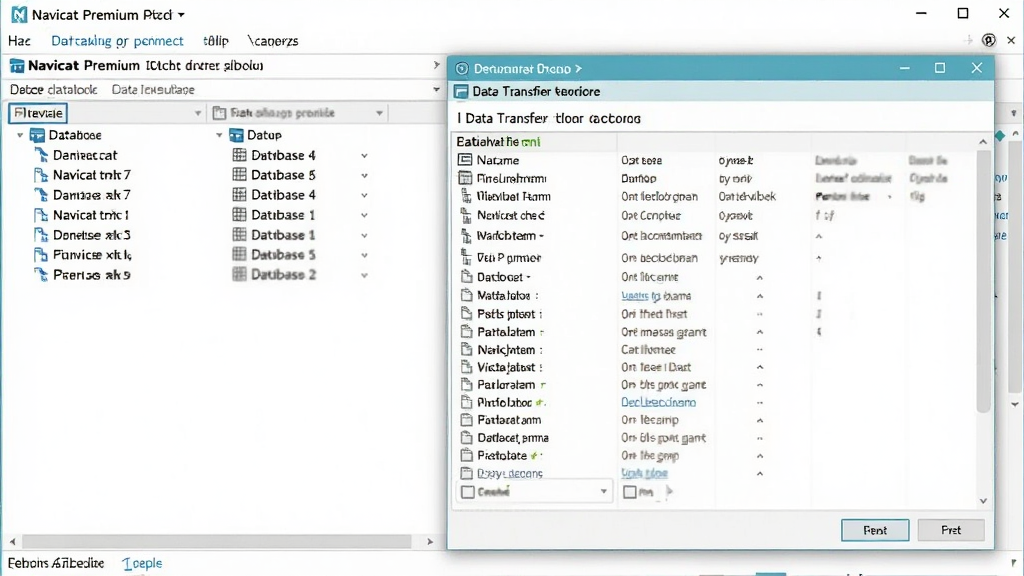
Task: Click link in Doayt decons row
Action: tap(644, 473)
